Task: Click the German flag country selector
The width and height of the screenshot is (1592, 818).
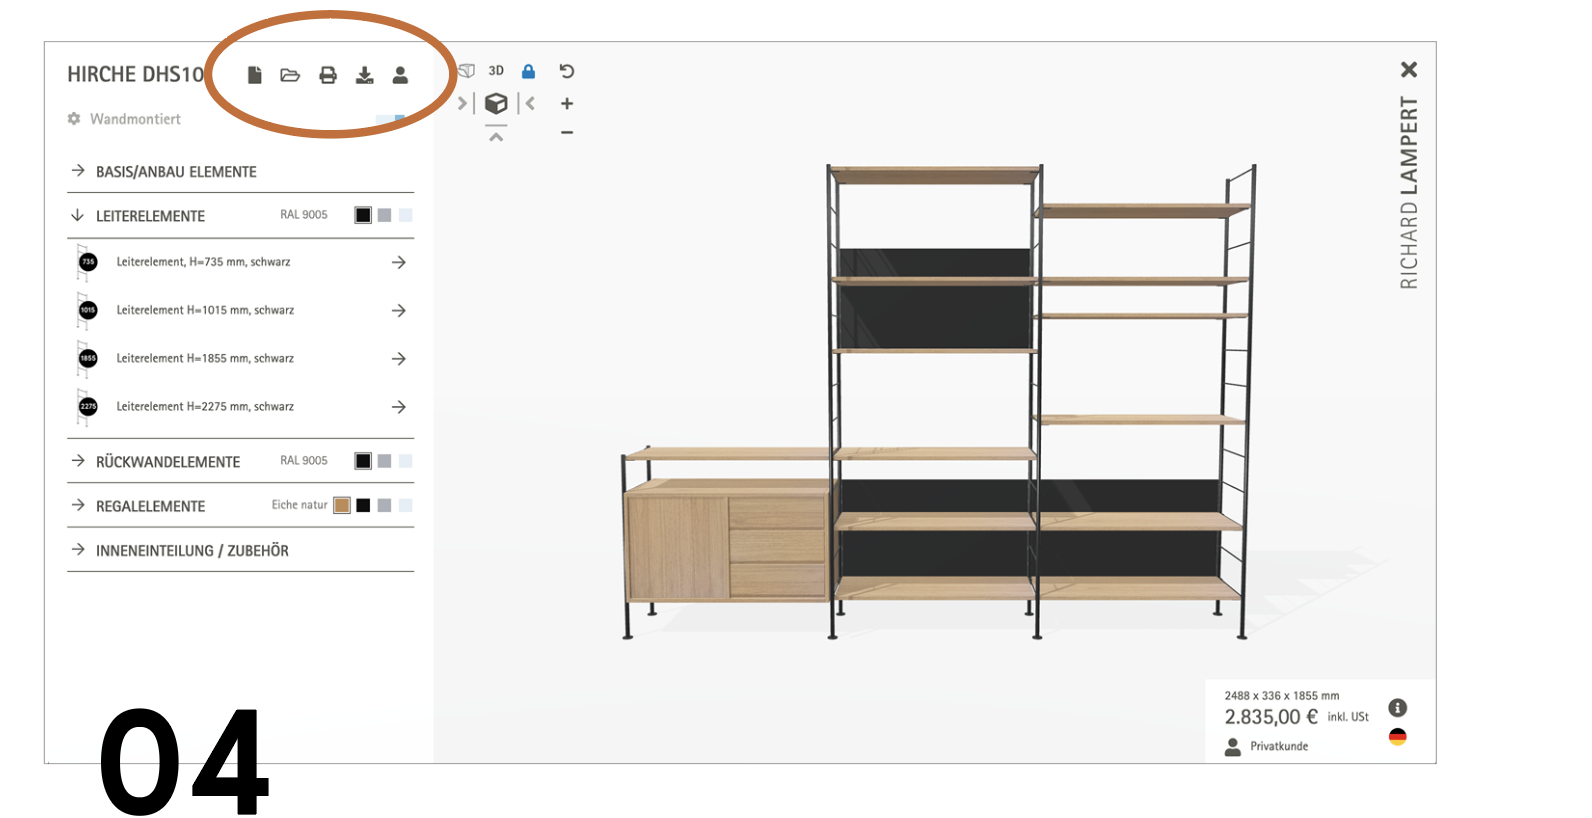Action: (1398, 737)
